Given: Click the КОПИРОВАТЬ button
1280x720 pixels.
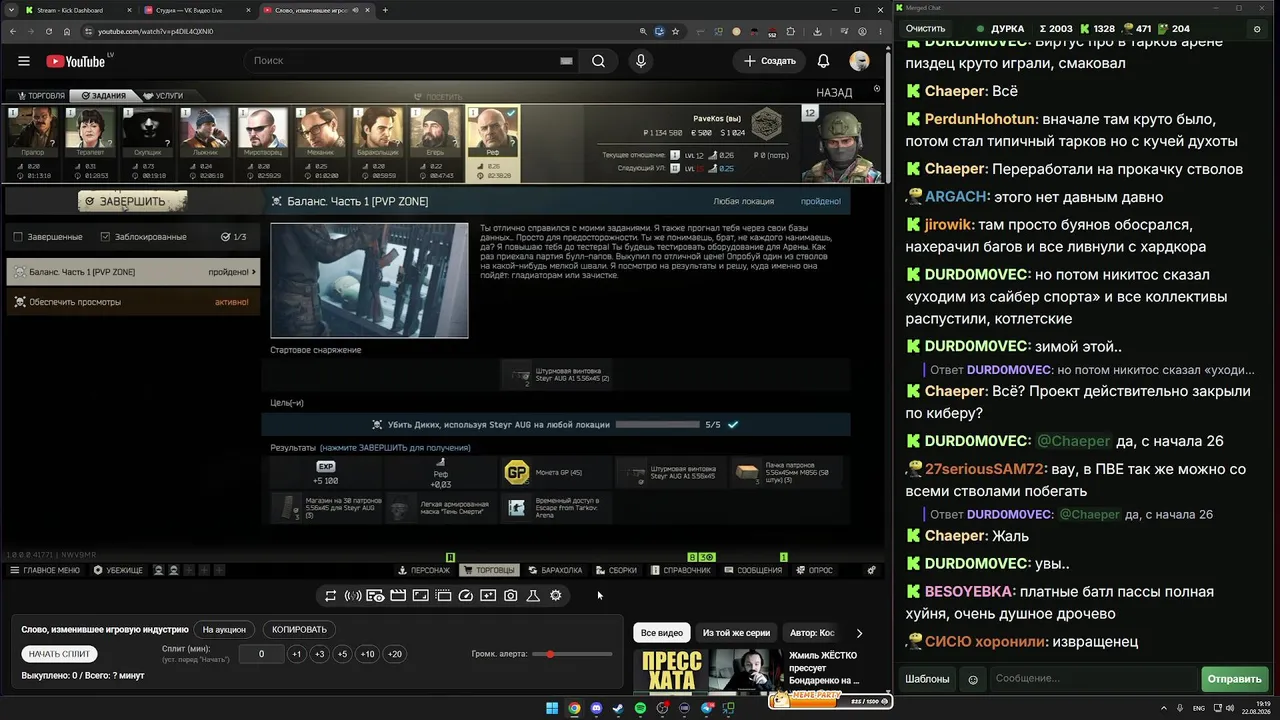Looking at the screenshot, I should pyautogui.click(x=300, y=630).
